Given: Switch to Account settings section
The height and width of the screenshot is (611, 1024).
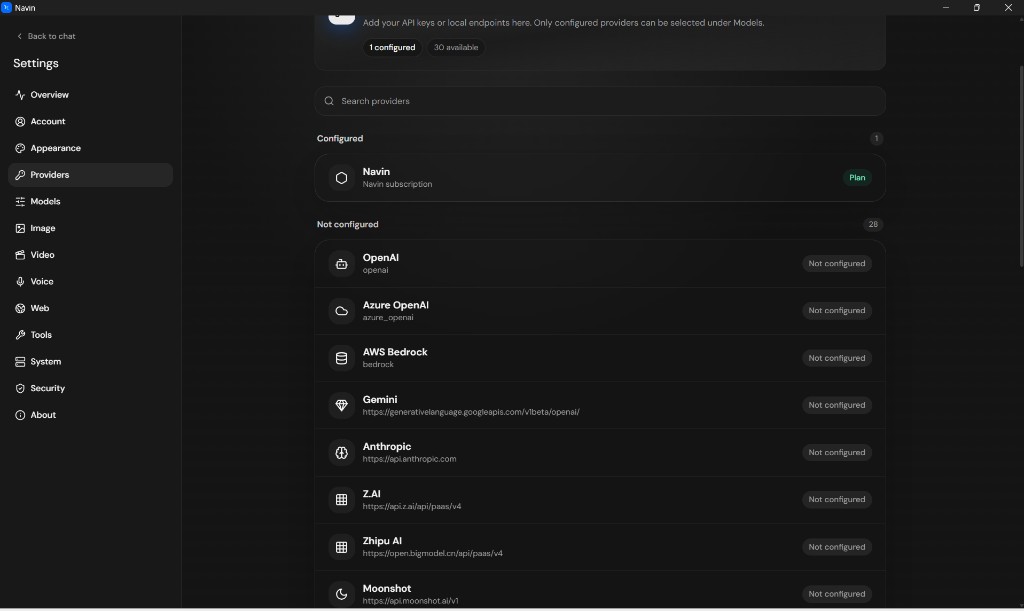Looking at the screenshot, I should point(91,121).
